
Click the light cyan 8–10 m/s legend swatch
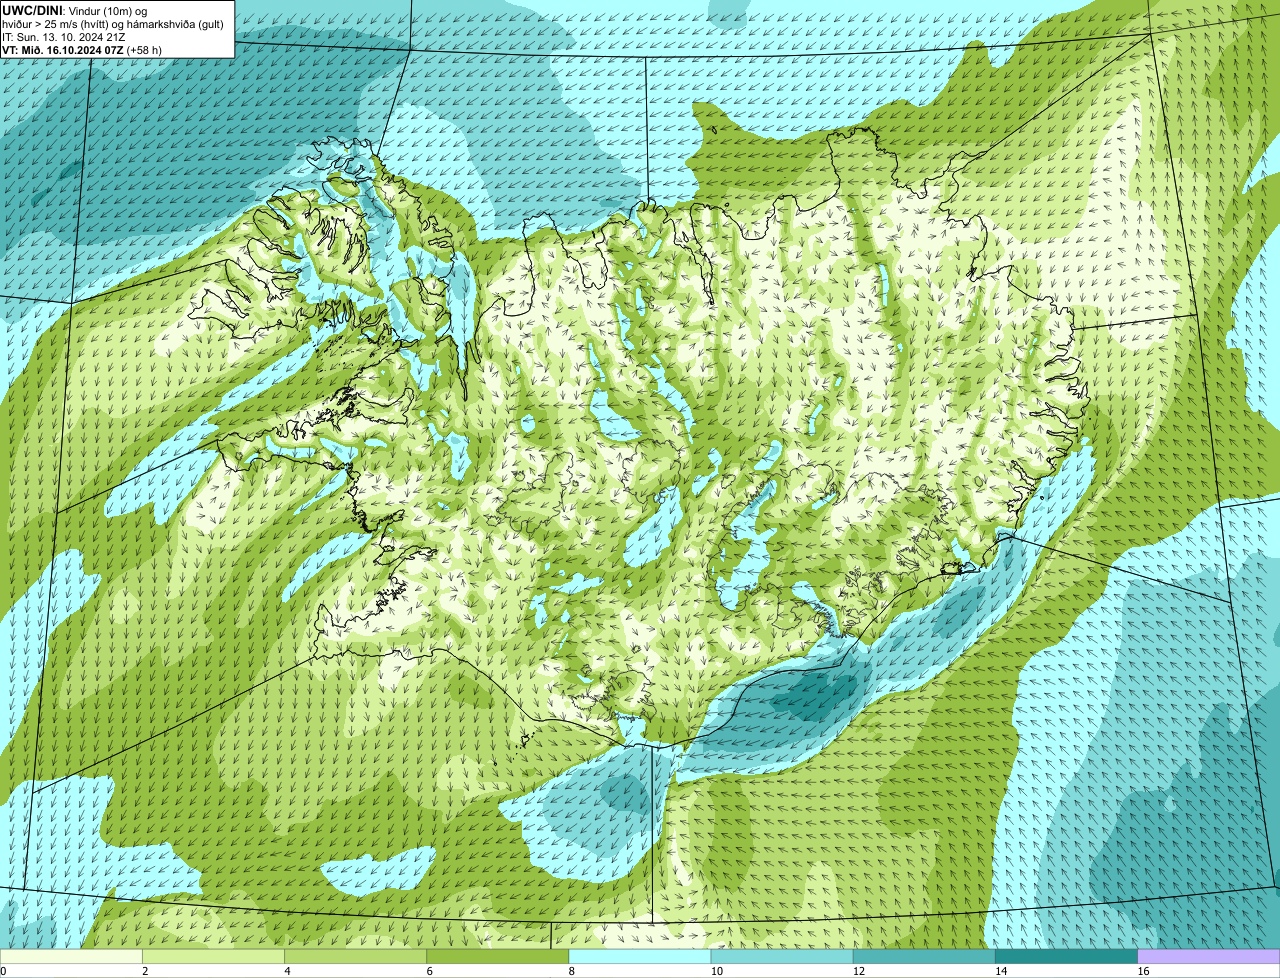tap(640, 956)
